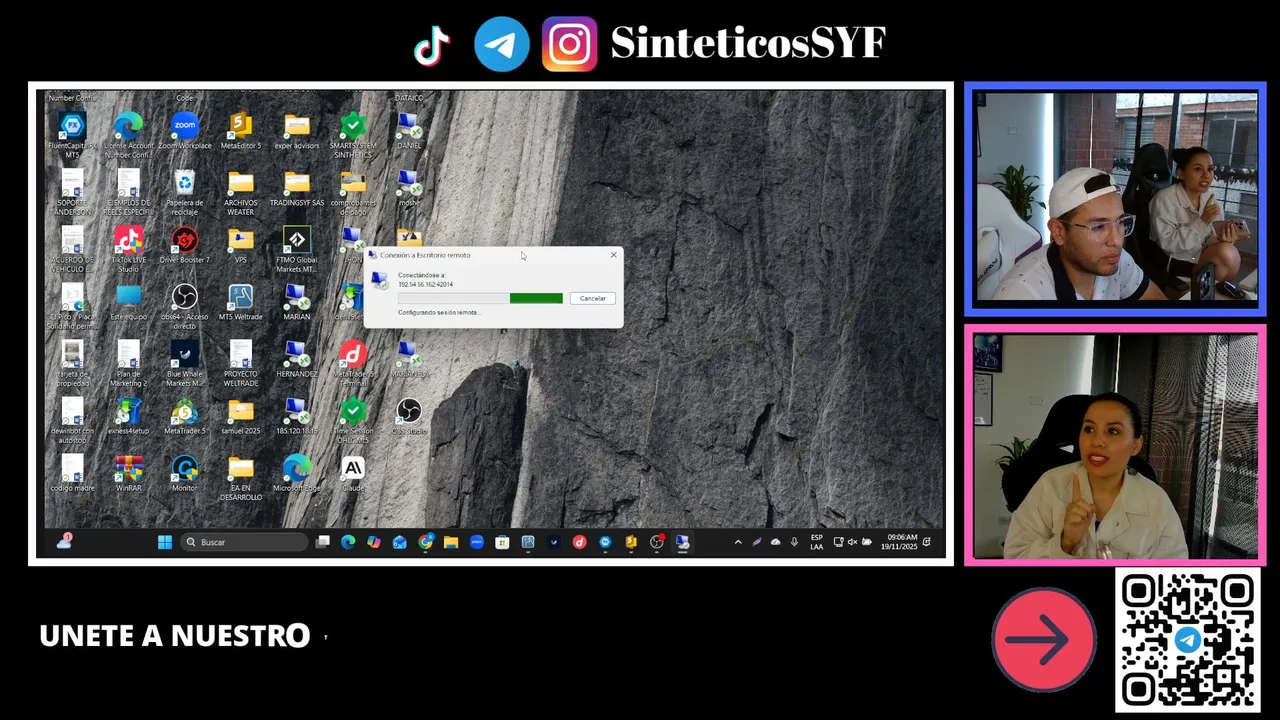Click Cancelar in the remote desktop dialog
This screenshot has width=1280, height=720.
pos(592,298)
